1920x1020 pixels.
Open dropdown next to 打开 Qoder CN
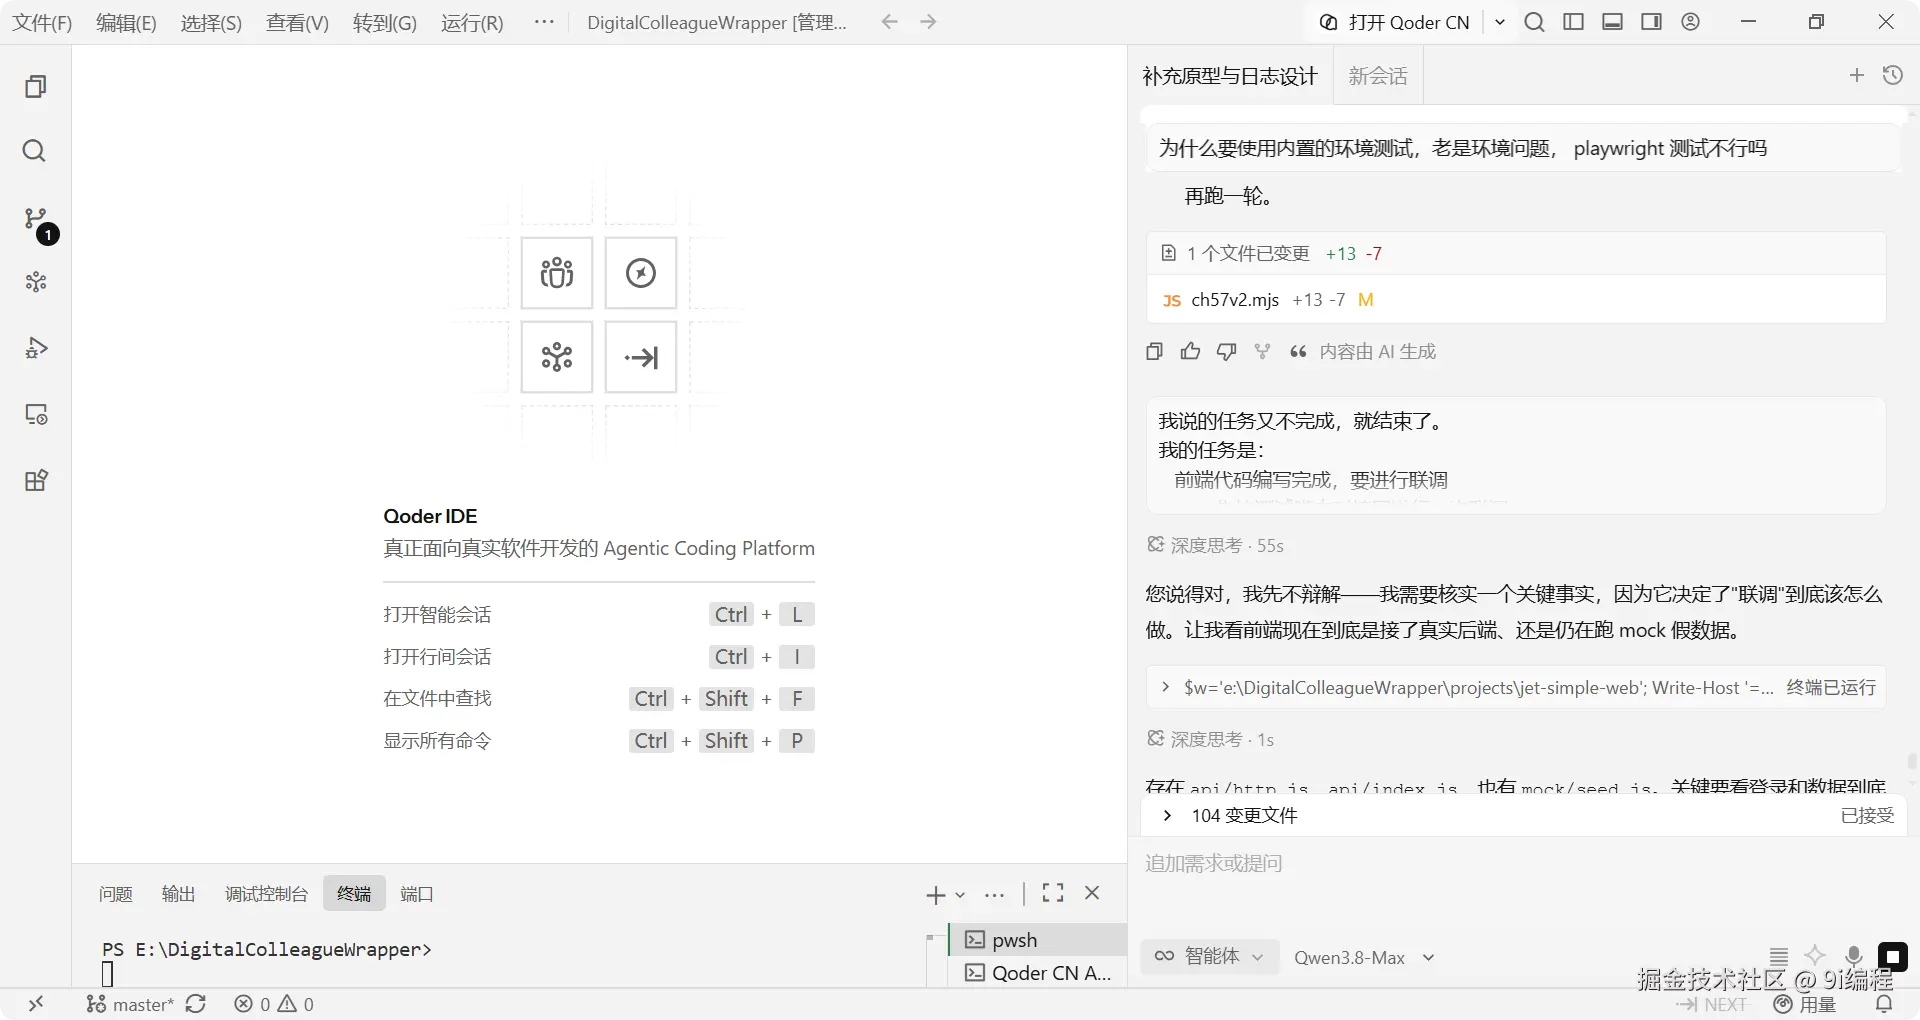[1499, 22]
